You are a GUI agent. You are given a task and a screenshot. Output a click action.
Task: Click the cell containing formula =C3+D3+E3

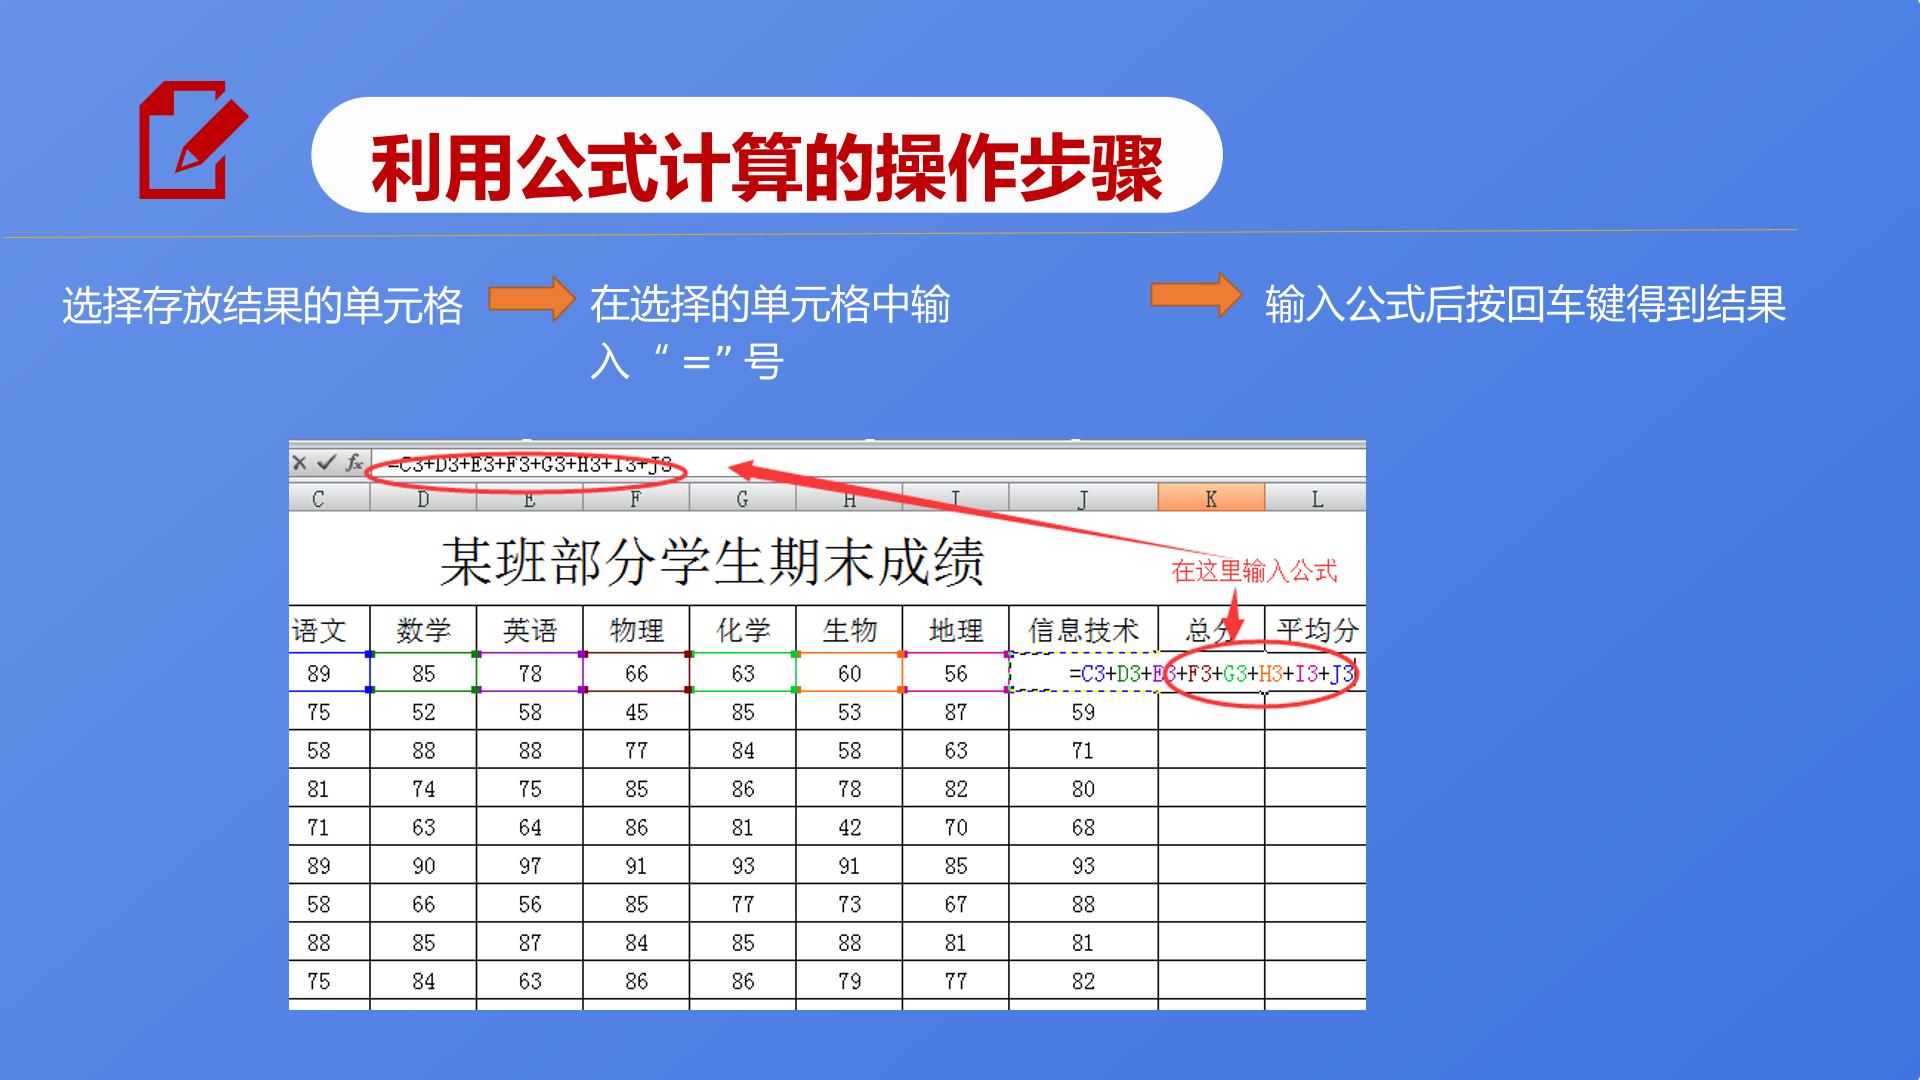(x=1211, y=673)
